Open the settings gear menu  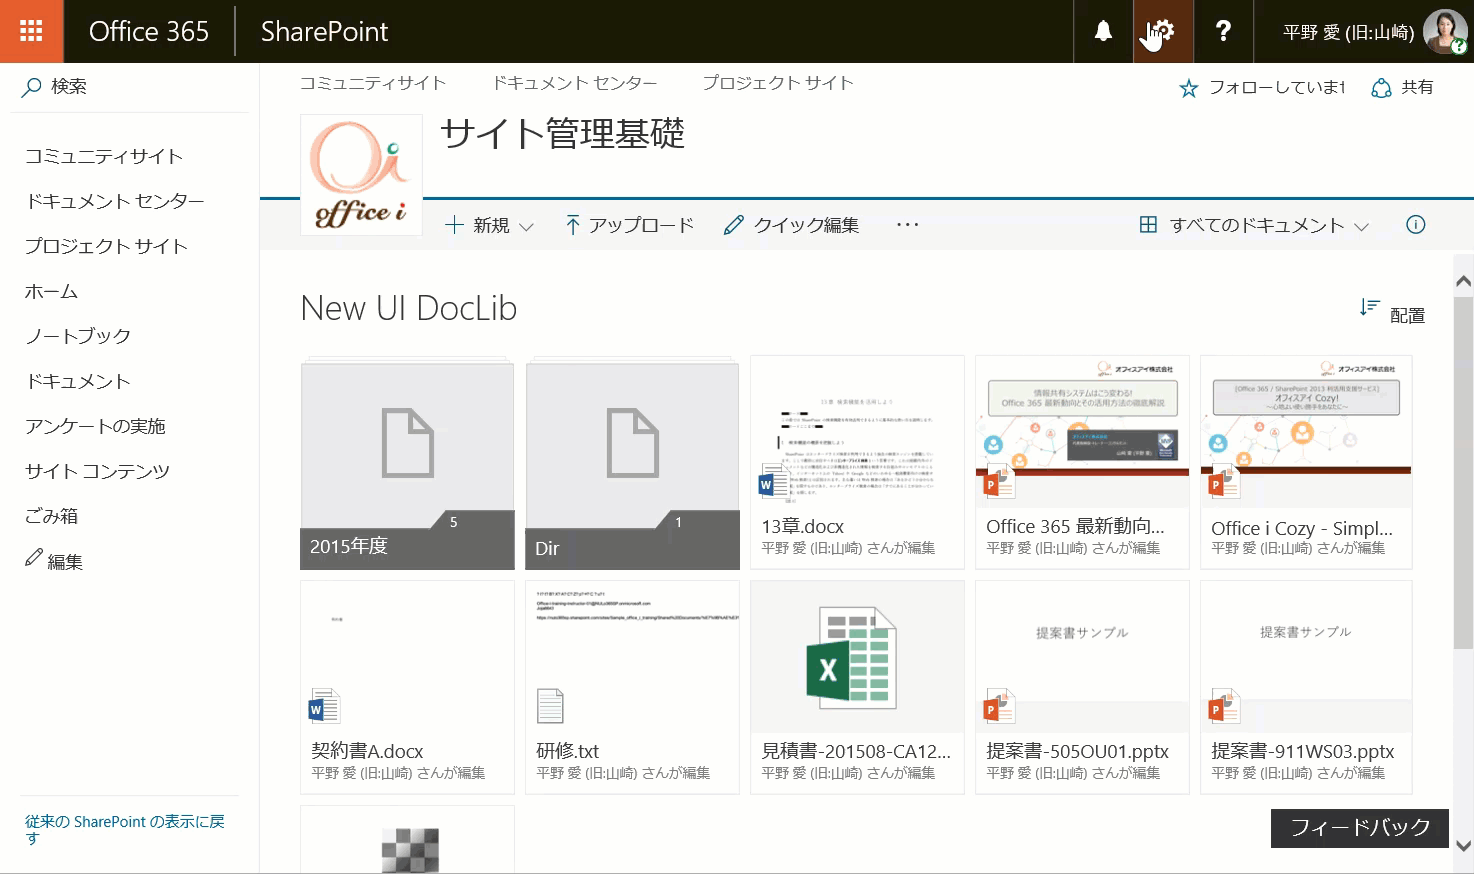tap(1163, 31)
